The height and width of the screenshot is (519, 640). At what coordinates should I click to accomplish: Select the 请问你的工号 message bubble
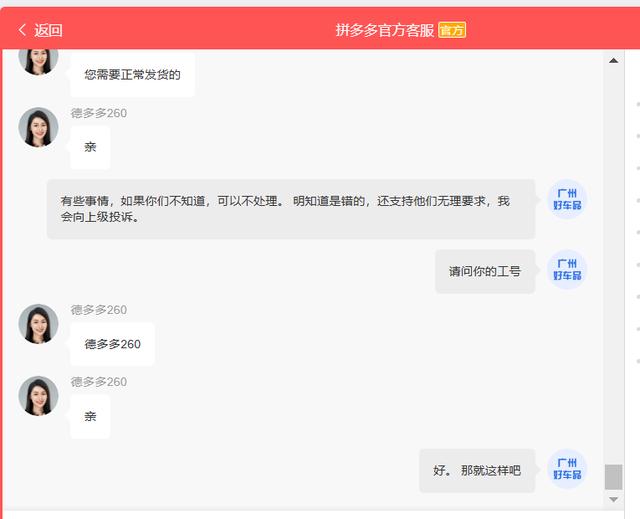[x=485, y=271]
